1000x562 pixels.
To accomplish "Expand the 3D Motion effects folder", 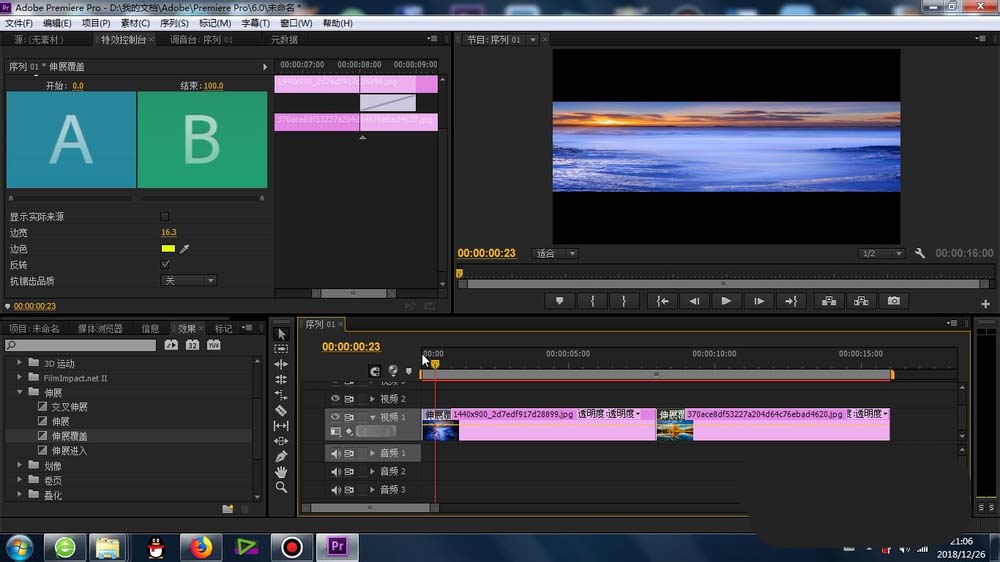I will click(19, 362).
